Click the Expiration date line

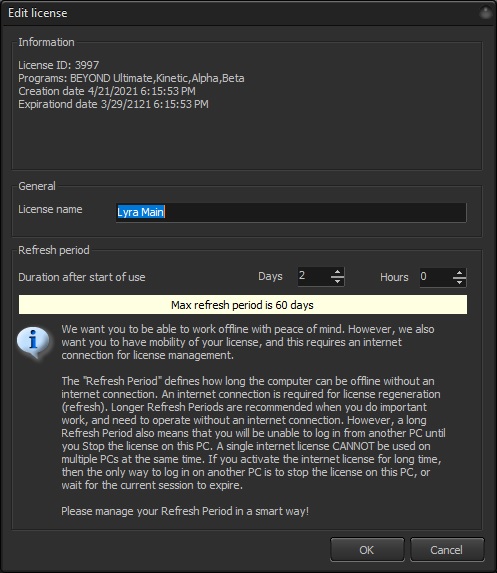(x=113, y=105)
